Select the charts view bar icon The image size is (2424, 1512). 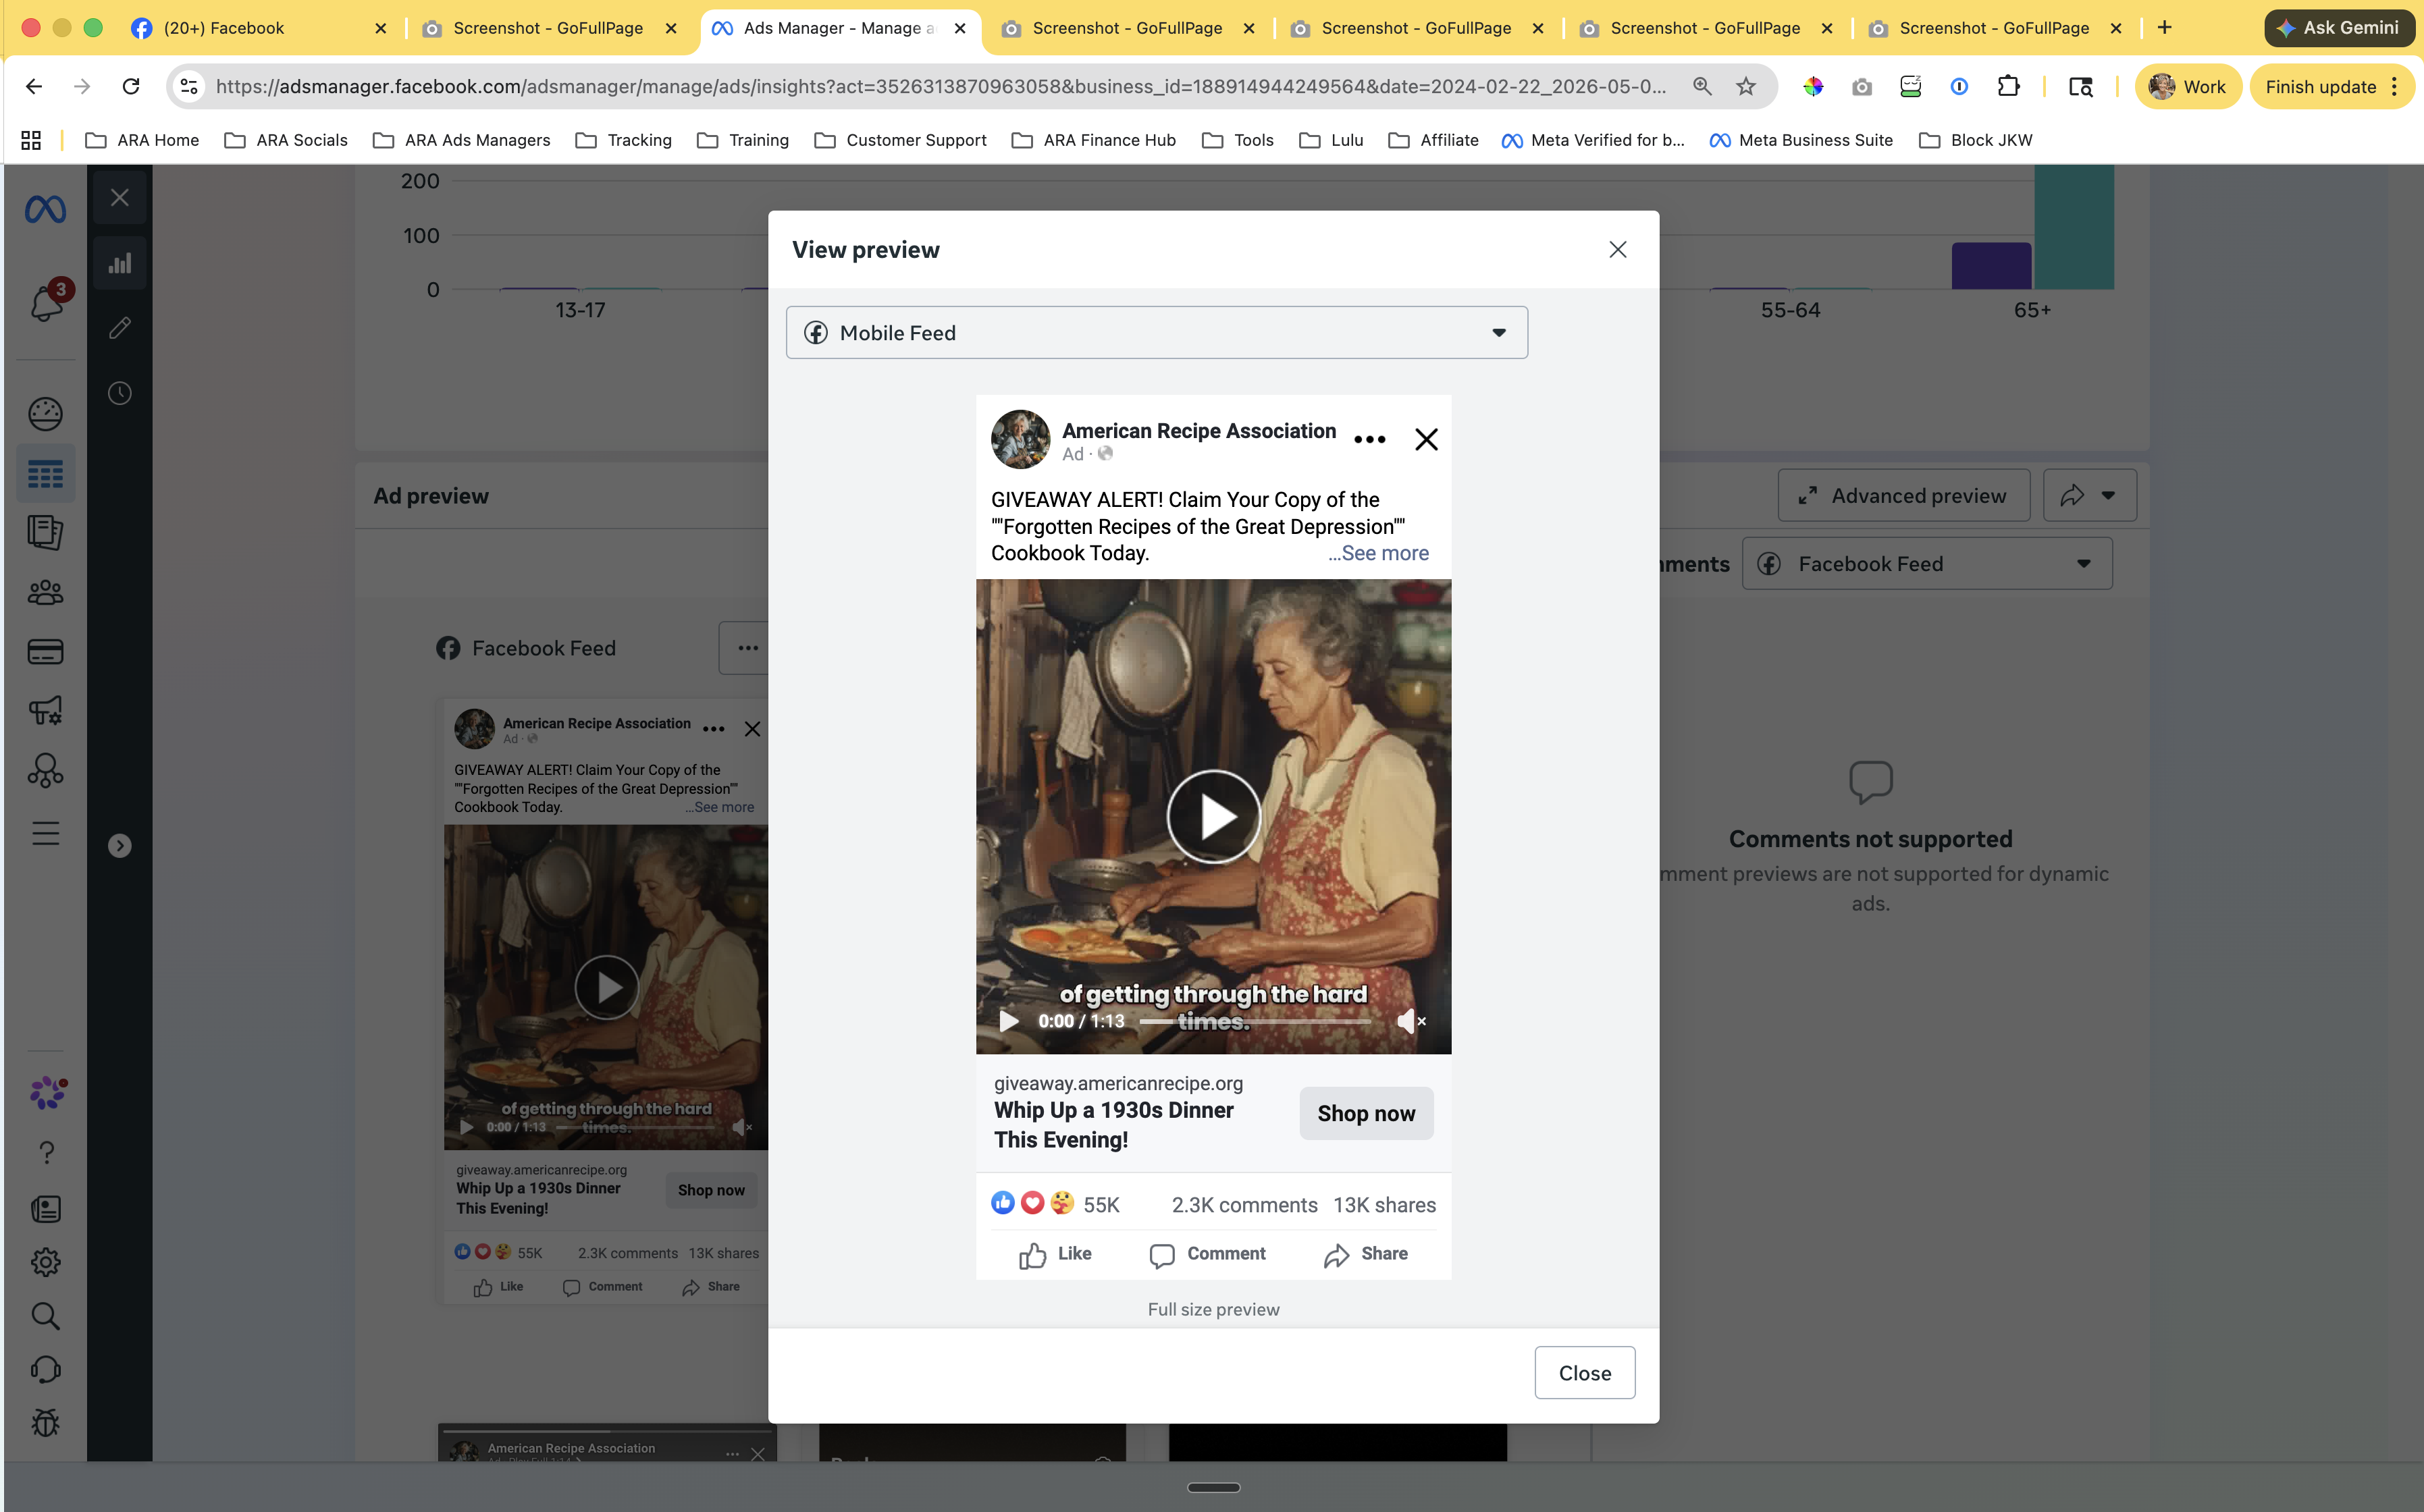point(120,263)
